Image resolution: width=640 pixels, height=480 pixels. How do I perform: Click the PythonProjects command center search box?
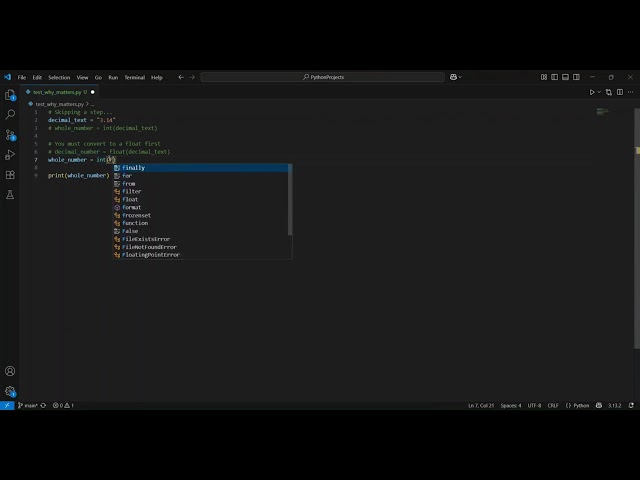[322, 77]
